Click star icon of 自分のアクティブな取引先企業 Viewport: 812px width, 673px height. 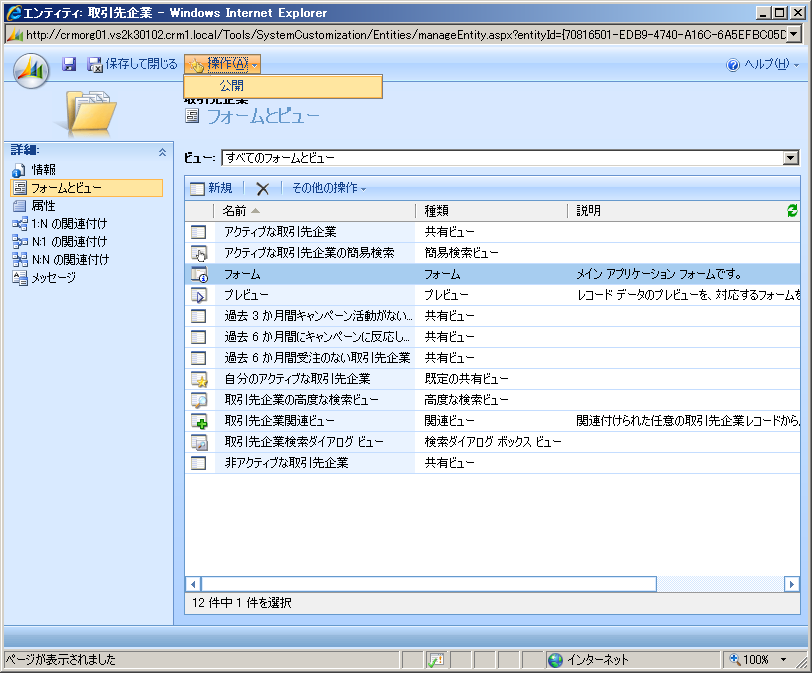pos(199,379)
